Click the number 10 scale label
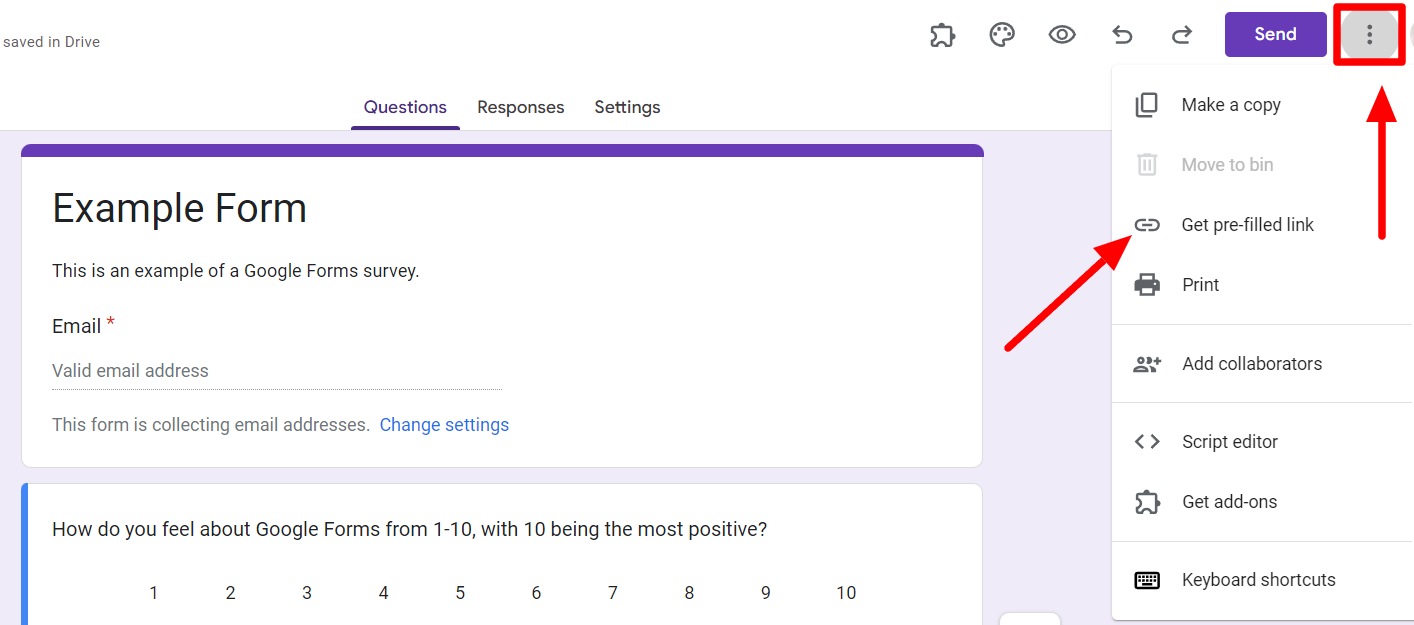Viewport: 1414px width, 625px height. (x=846, y=593)
